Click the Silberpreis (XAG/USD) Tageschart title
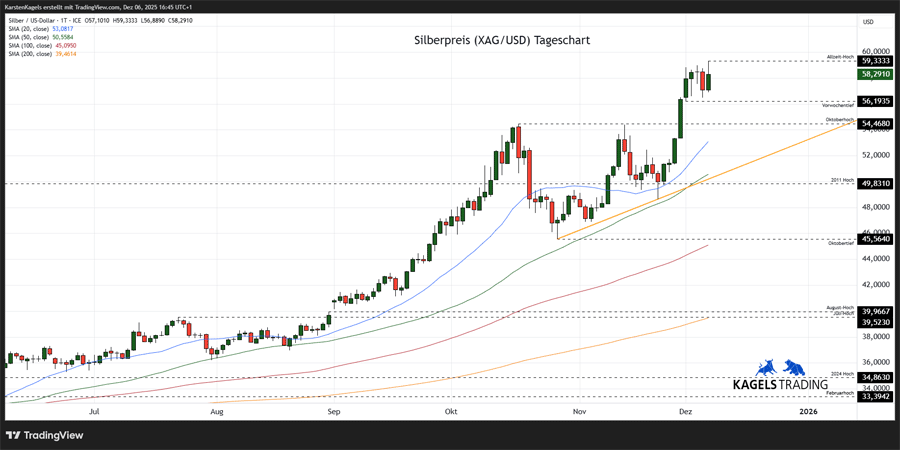This screenshot has width=900, height=450. coord(502,41)
